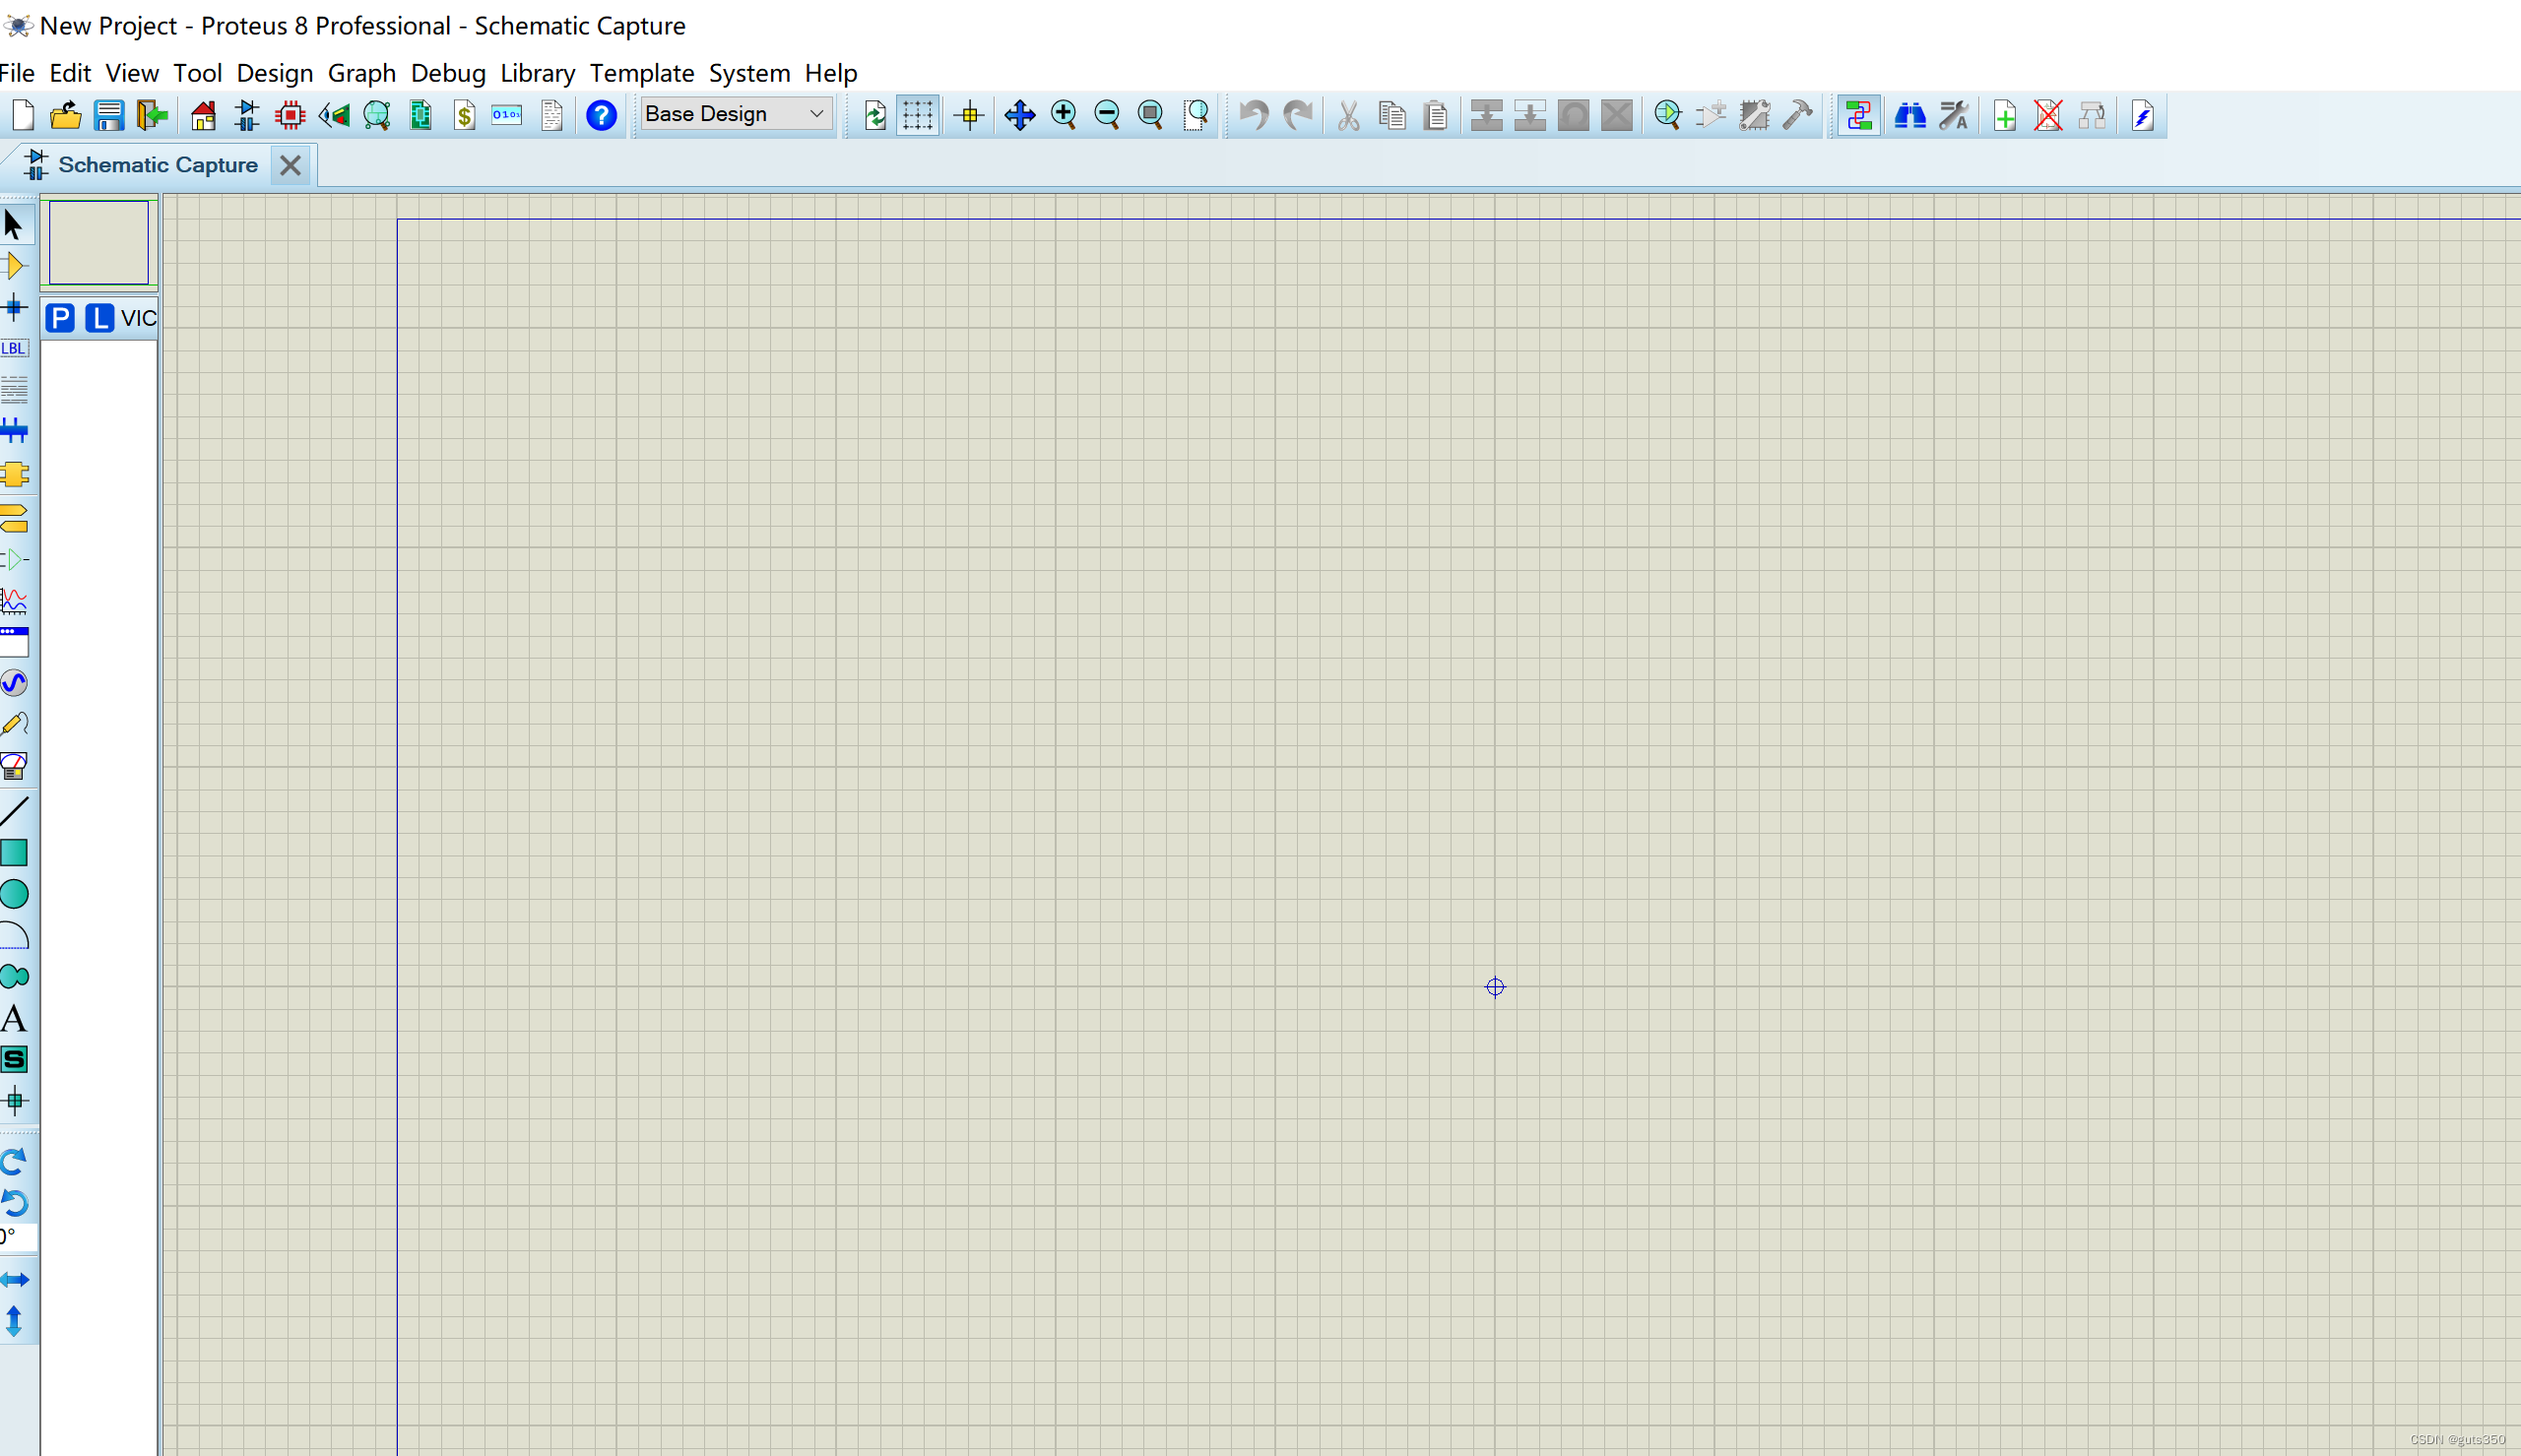Click the Pick from Libraries P button
The image size is (2521, 1456).
pos(60,318)
